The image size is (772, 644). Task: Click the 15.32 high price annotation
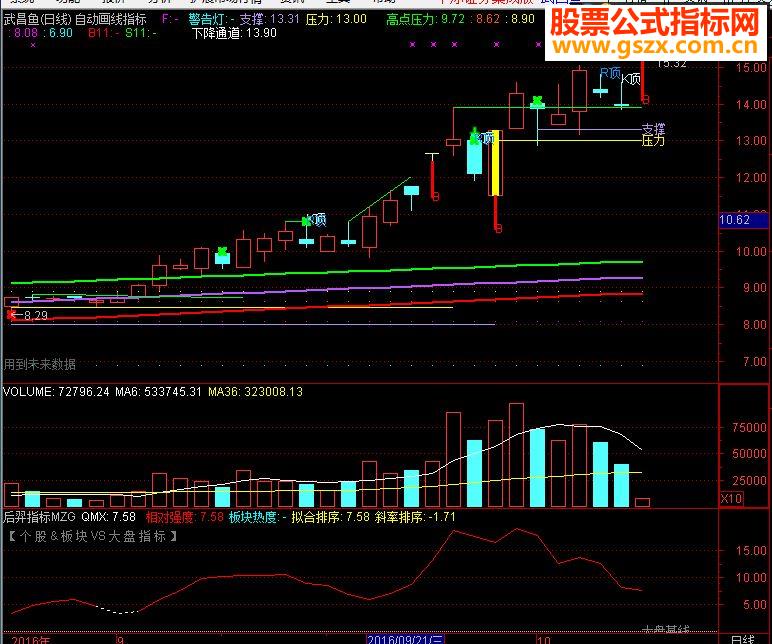tap(672, 63)
